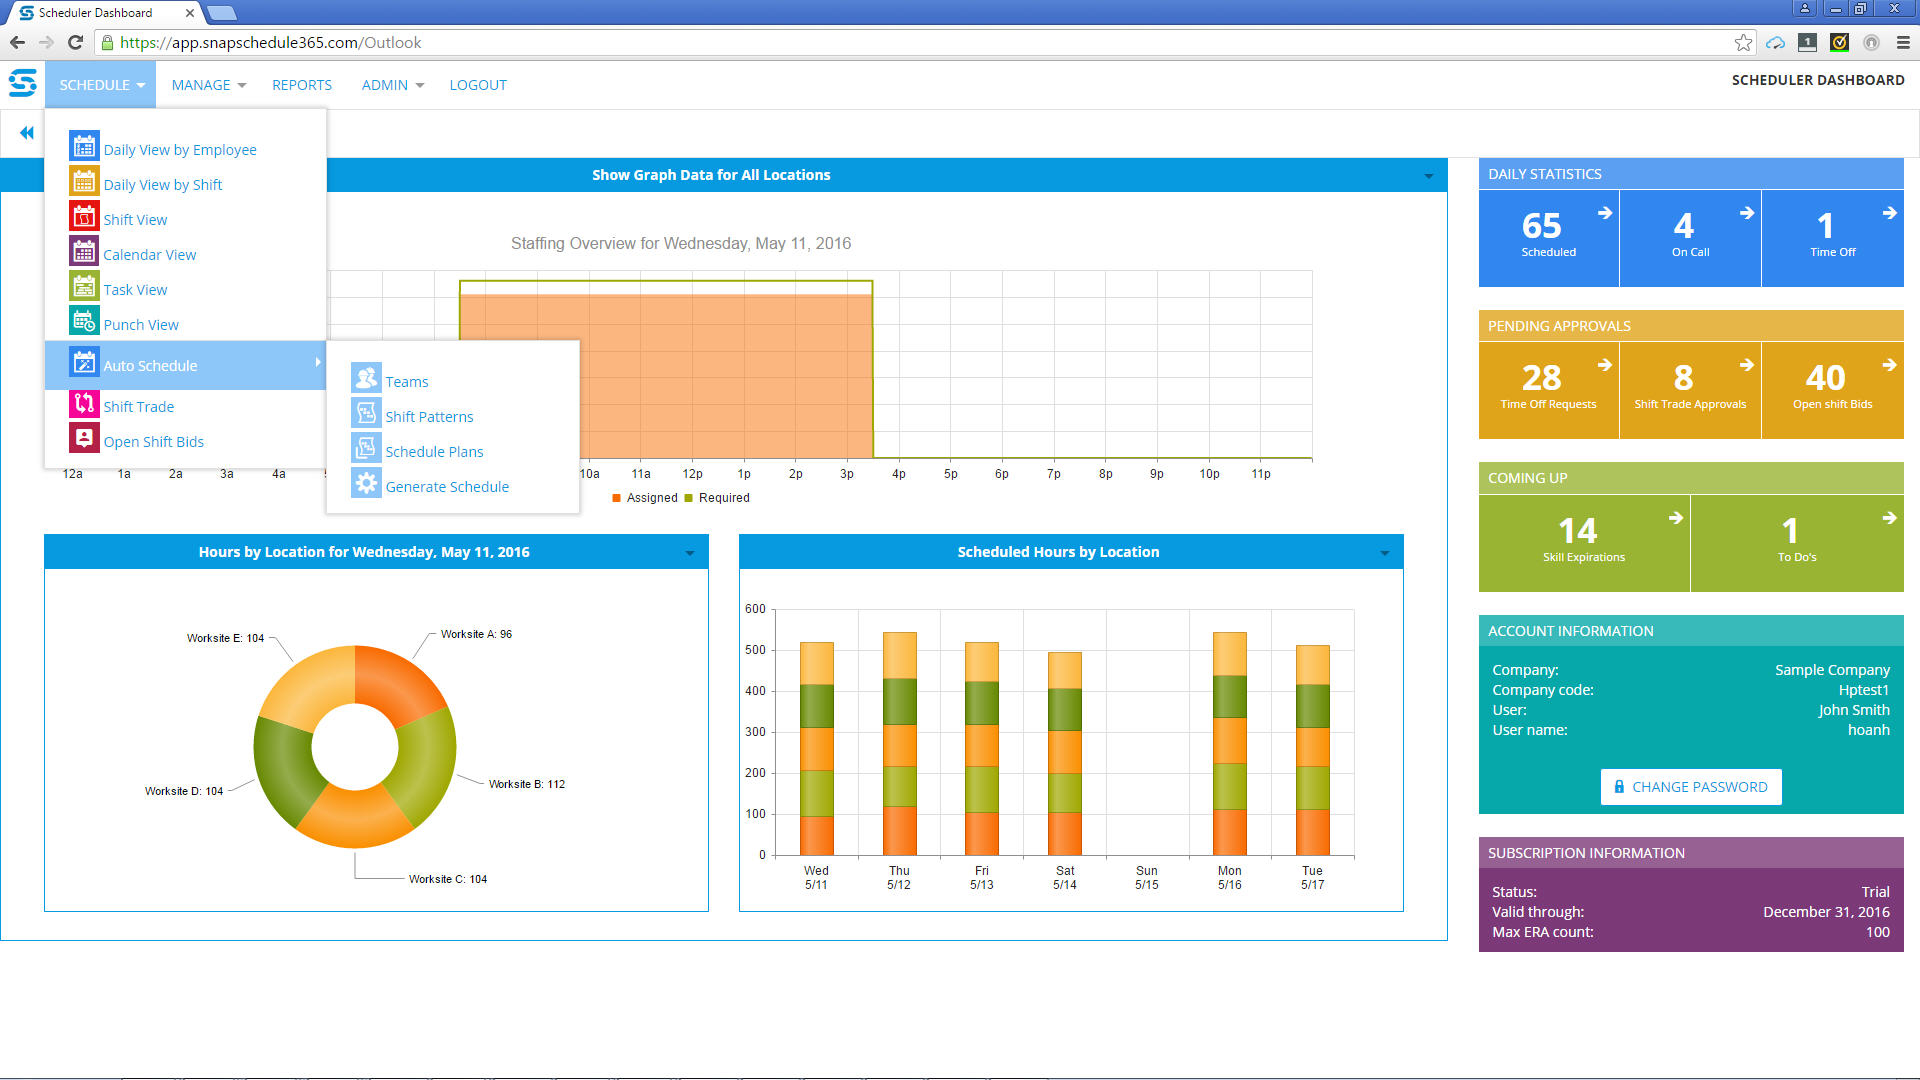Select Shift Patterns from submenu

pos(429,417)
